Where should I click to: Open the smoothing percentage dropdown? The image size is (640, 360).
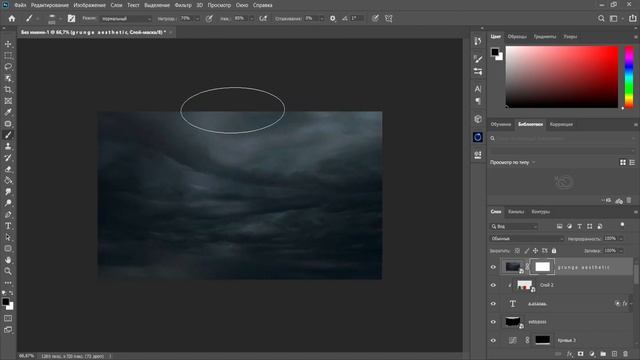tap(322, 19)
